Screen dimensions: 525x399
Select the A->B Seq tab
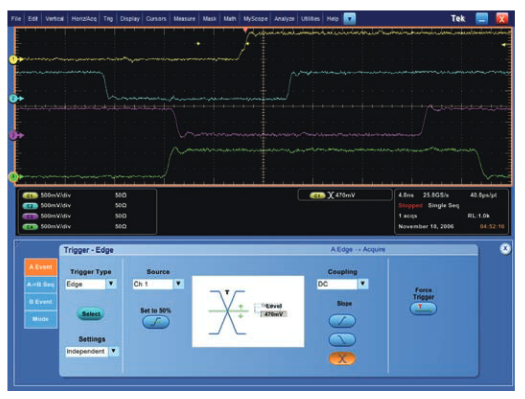pos(41,285)
